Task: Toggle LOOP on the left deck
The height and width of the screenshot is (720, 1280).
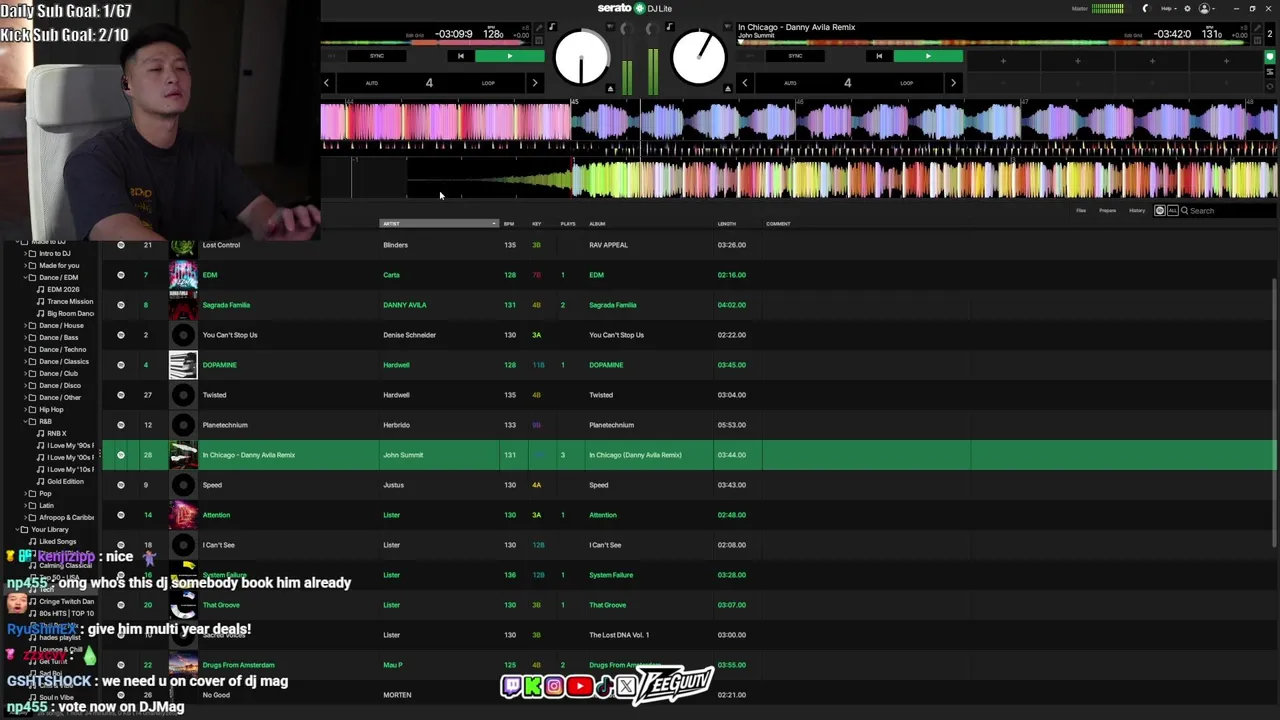Action: point(488,83)
